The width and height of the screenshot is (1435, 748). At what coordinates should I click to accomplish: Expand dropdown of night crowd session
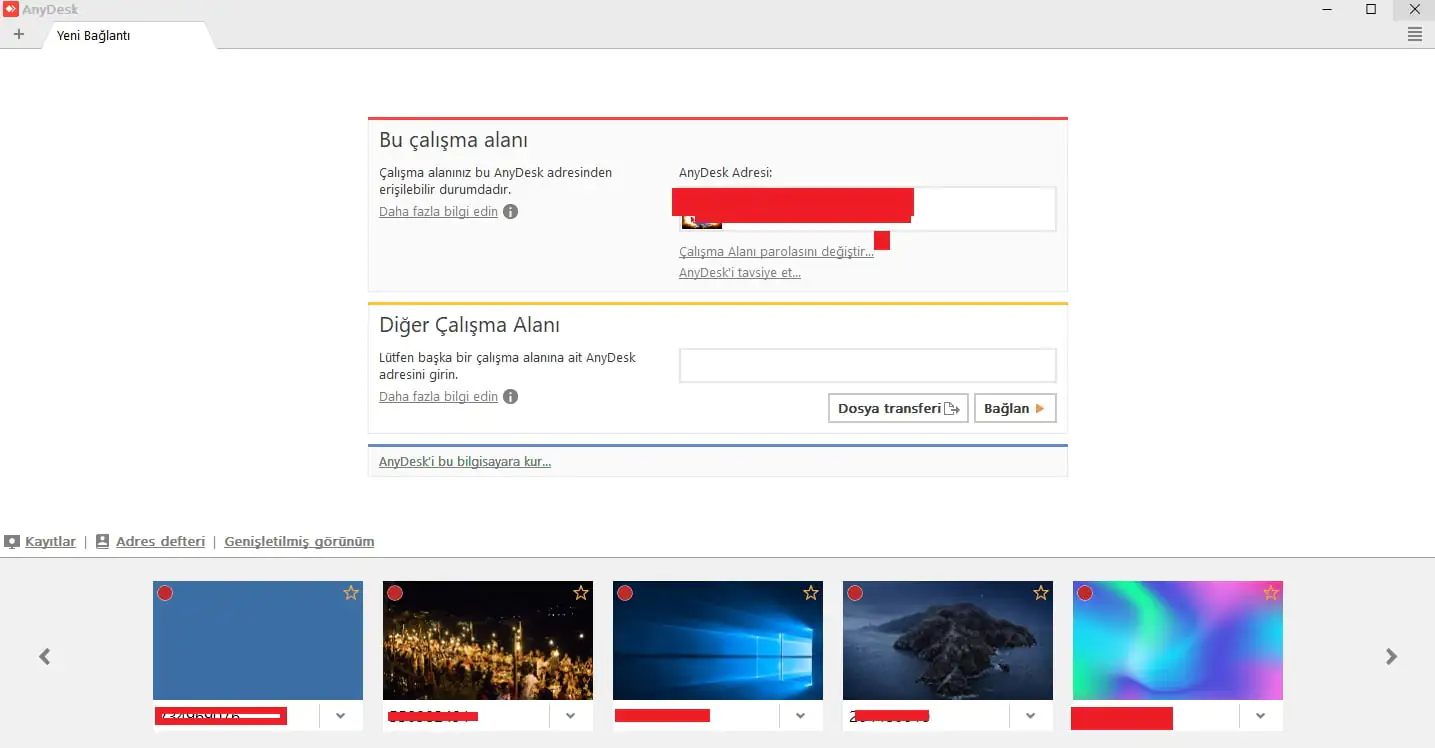[570, 716]
